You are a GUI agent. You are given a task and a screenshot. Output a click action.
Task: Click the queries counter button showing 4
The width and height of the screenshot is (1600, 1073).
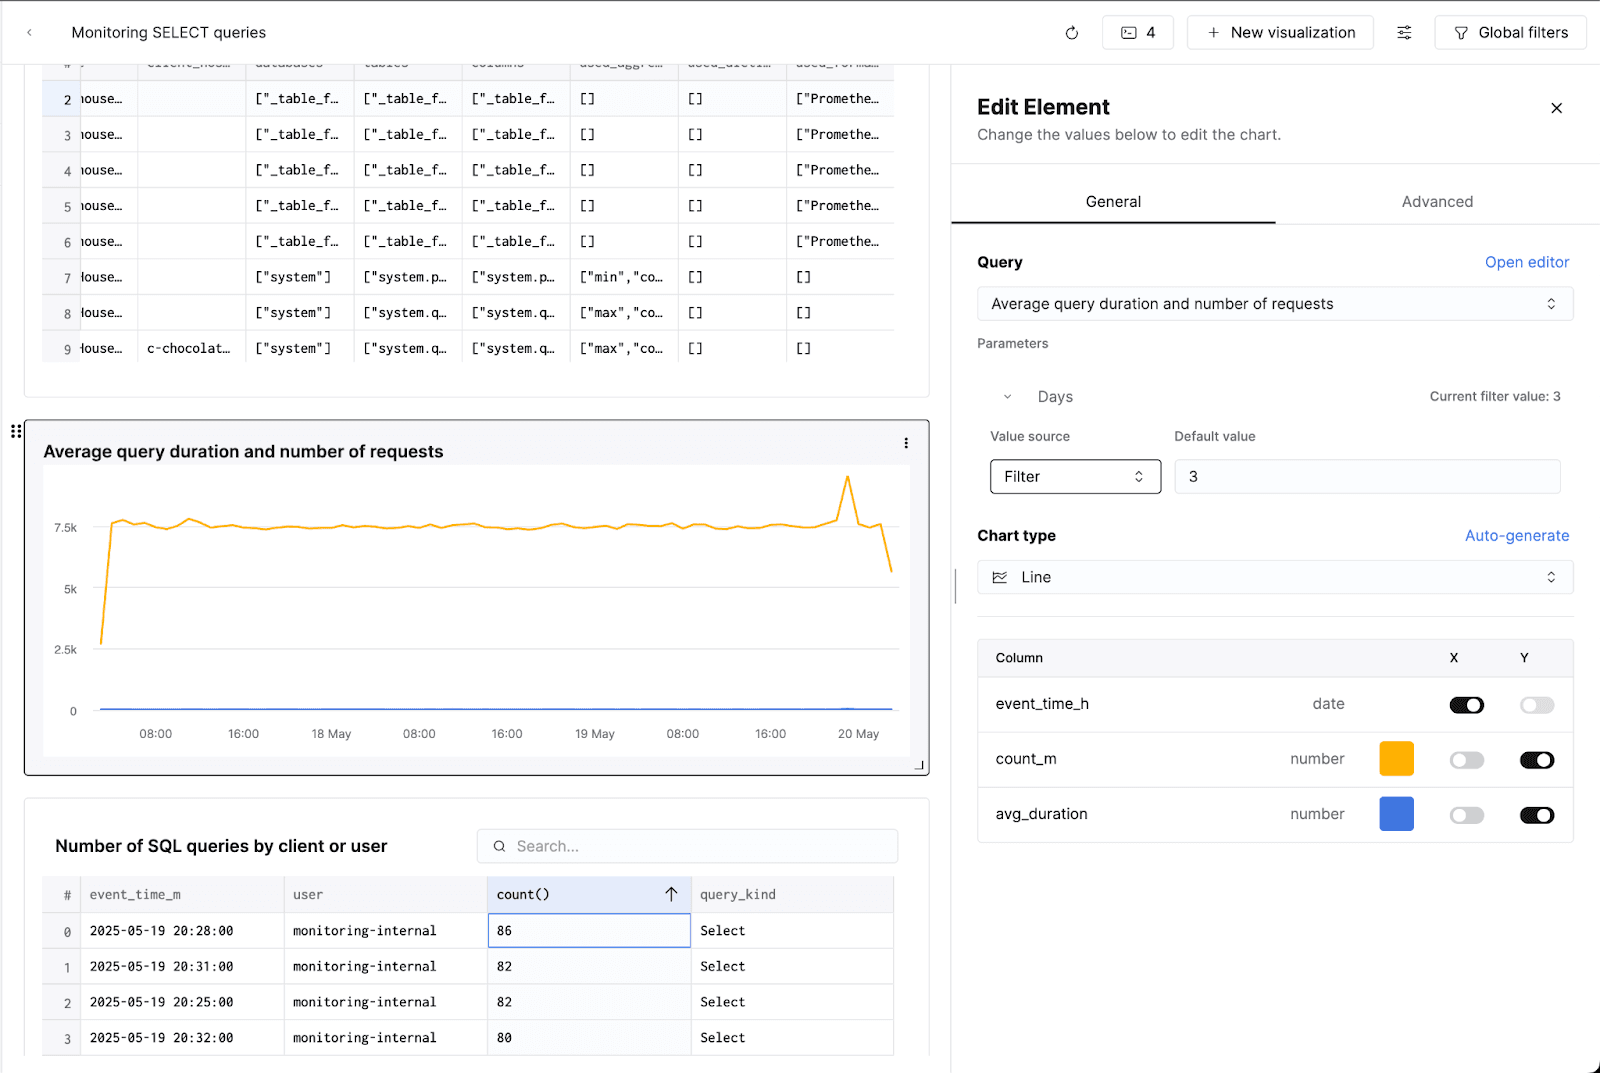pyautogui.click(x=1137, y=33)
